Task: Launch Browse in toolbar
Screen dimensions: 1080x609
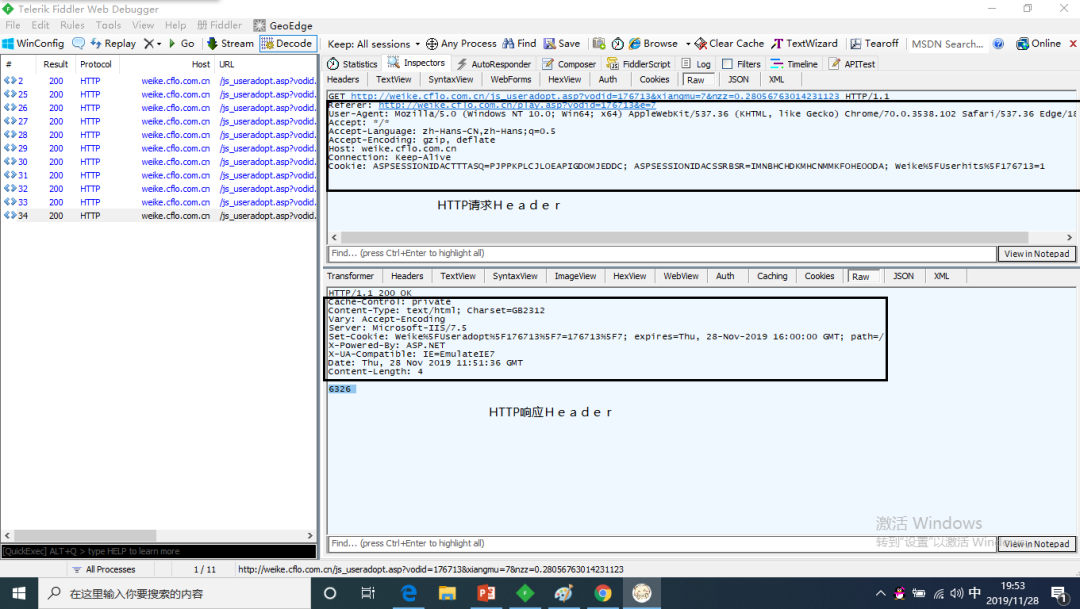Action: (x=653, y=43)
